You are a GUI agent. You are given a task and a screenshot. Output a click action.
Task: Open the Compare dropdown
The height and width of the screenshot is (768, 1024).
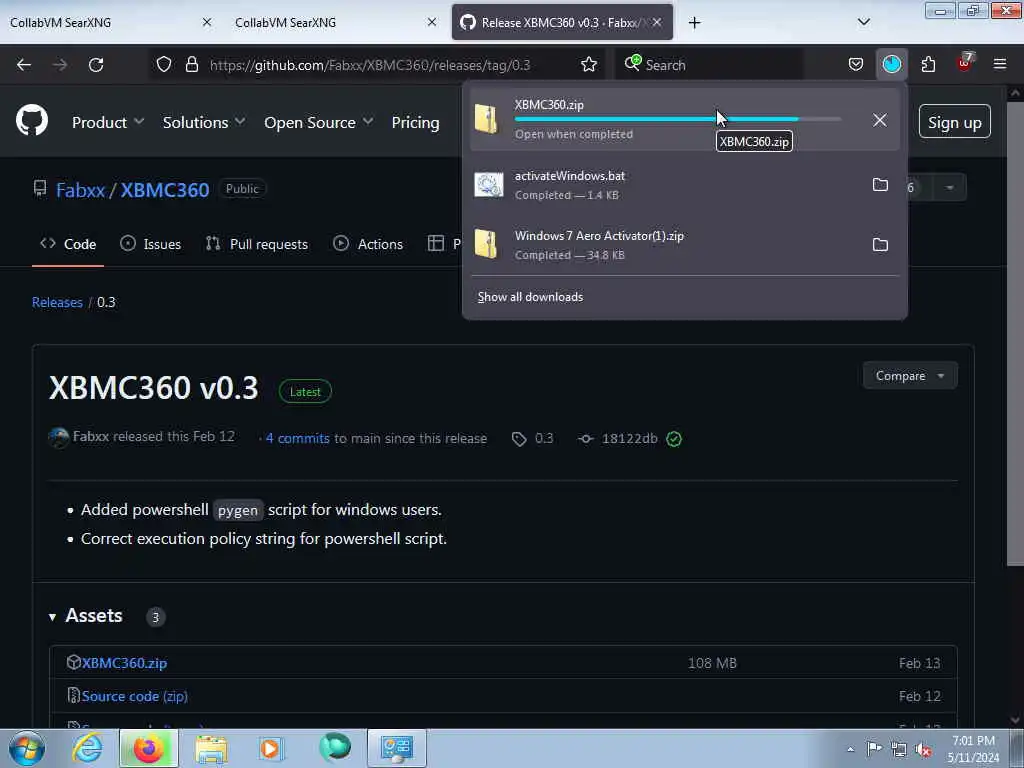click(910, 376)
